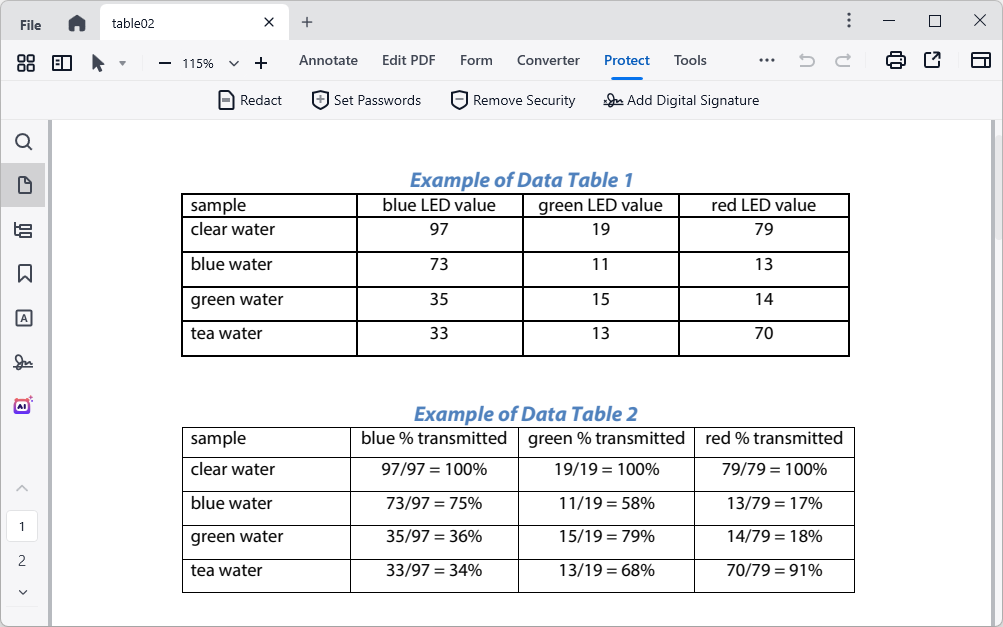Switch to the Annotate tab
The height and width of the screenshot is (627, 1003).
point(328,61)
